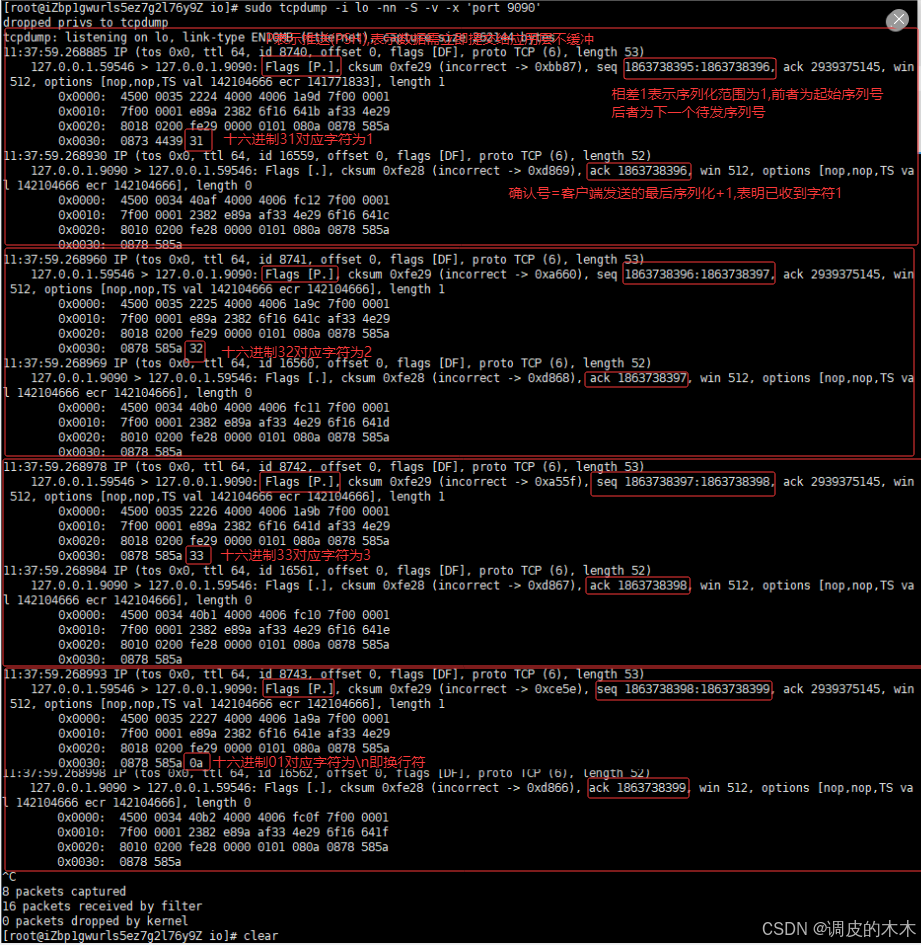Click hex byte 0a in fourth packet
The image size is (921, 945).
pos(196,763)
